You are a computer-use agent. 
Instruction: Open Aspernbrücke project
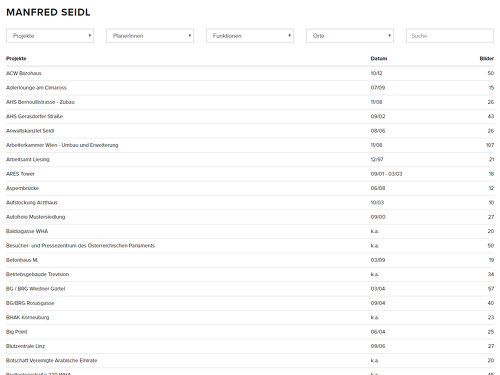22,188
